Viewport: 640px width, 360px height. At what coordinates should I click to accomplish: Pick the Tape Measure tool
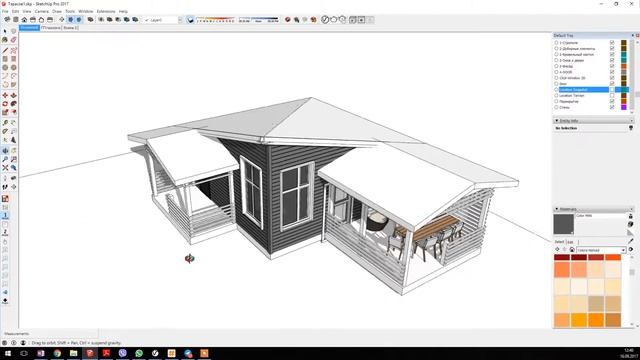[x=5, y=123]
